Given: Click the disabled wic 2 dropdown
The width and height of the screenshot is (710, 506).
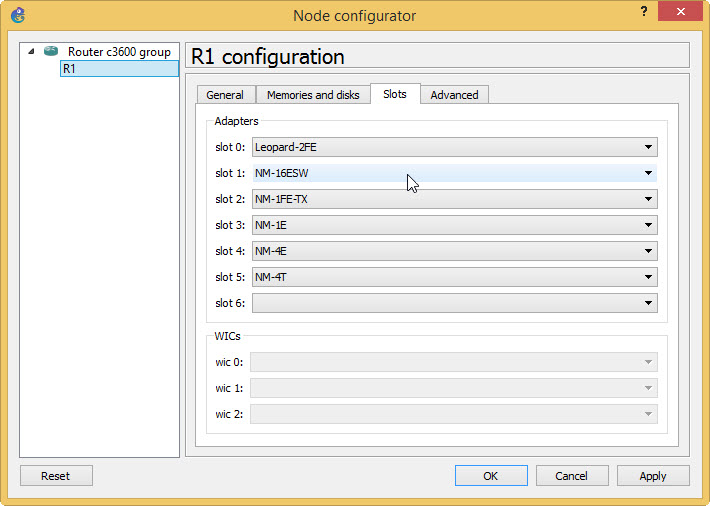Looking at the screenshot, I should pyautogui.click(x=454, y=414).
